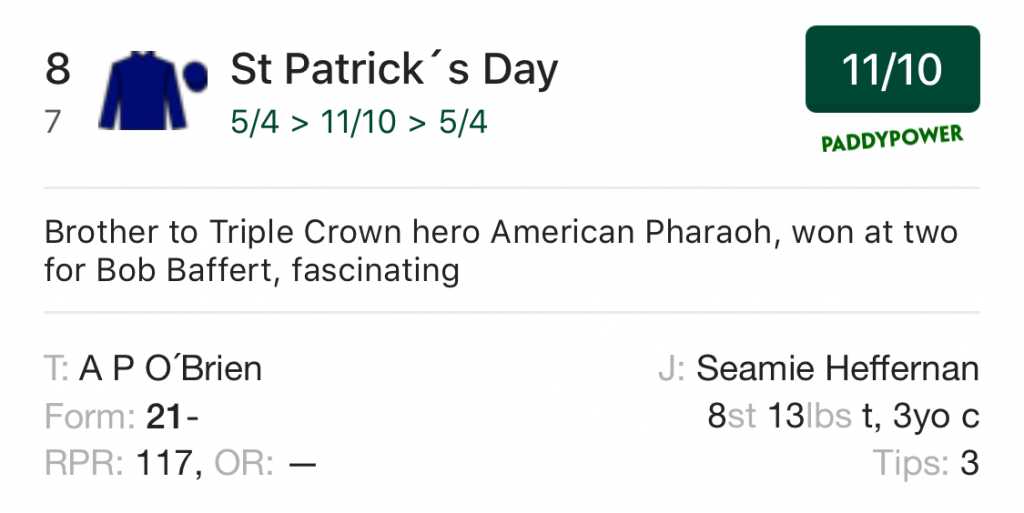Click the OR dash value
The height and width of the screenshot is (513, 1024).
pos(302,463)
